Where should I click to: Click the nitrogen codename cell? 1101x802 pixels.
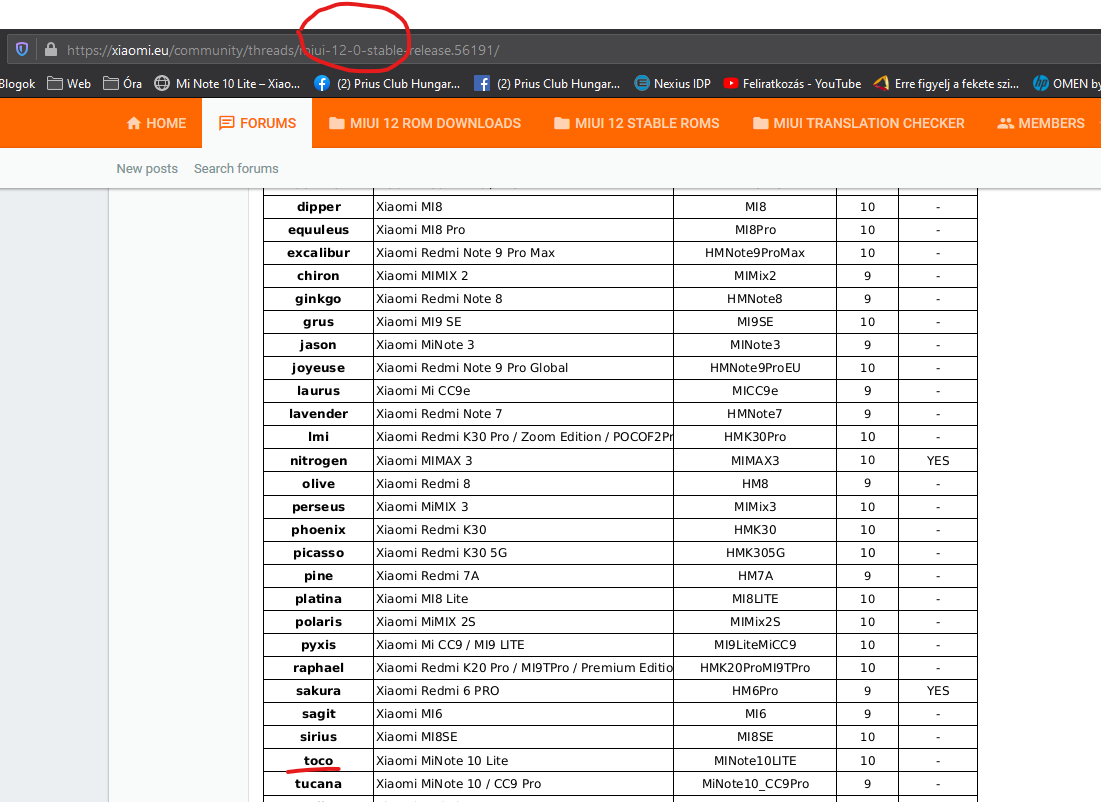318,461
